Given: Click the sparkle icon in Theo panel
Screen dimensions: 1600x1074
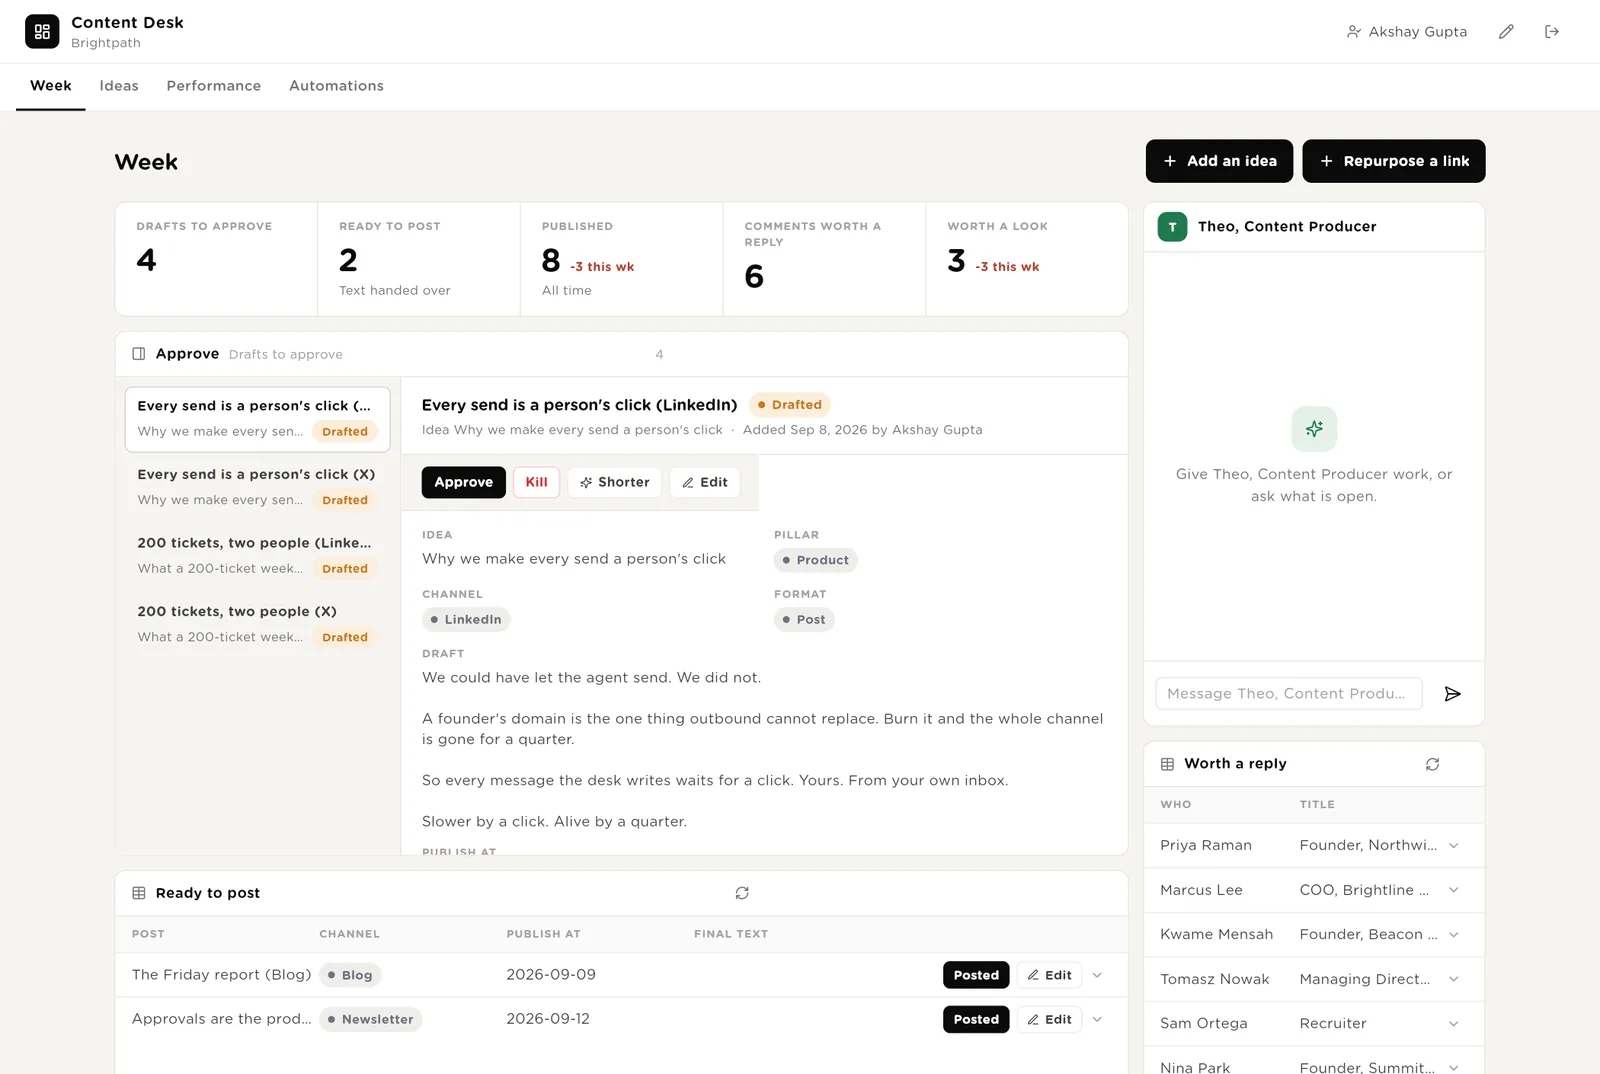Looking at the screenshot, I should click(1314, 429).
